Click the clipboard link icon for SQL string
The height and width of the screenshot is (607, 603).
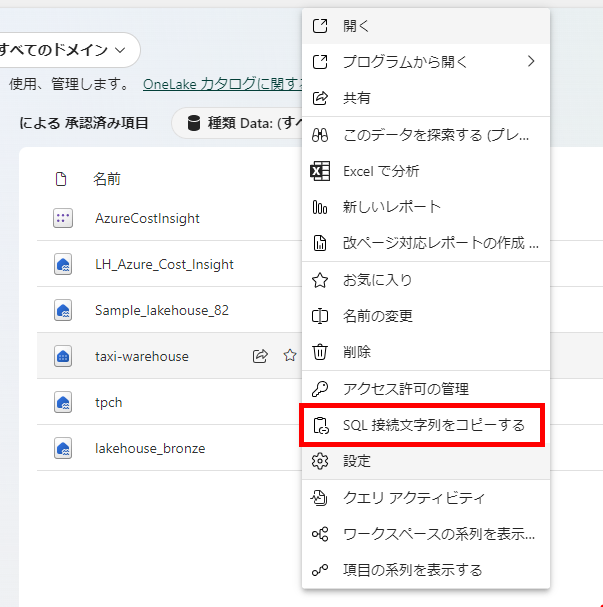[x=321, y=425]
